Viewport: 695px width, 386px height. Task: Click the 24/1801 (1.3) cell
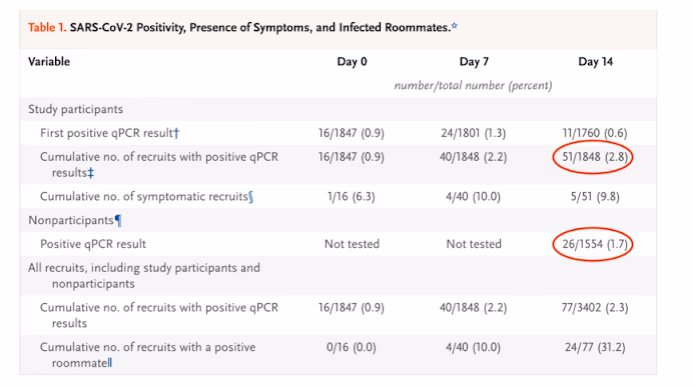(473, 133)
